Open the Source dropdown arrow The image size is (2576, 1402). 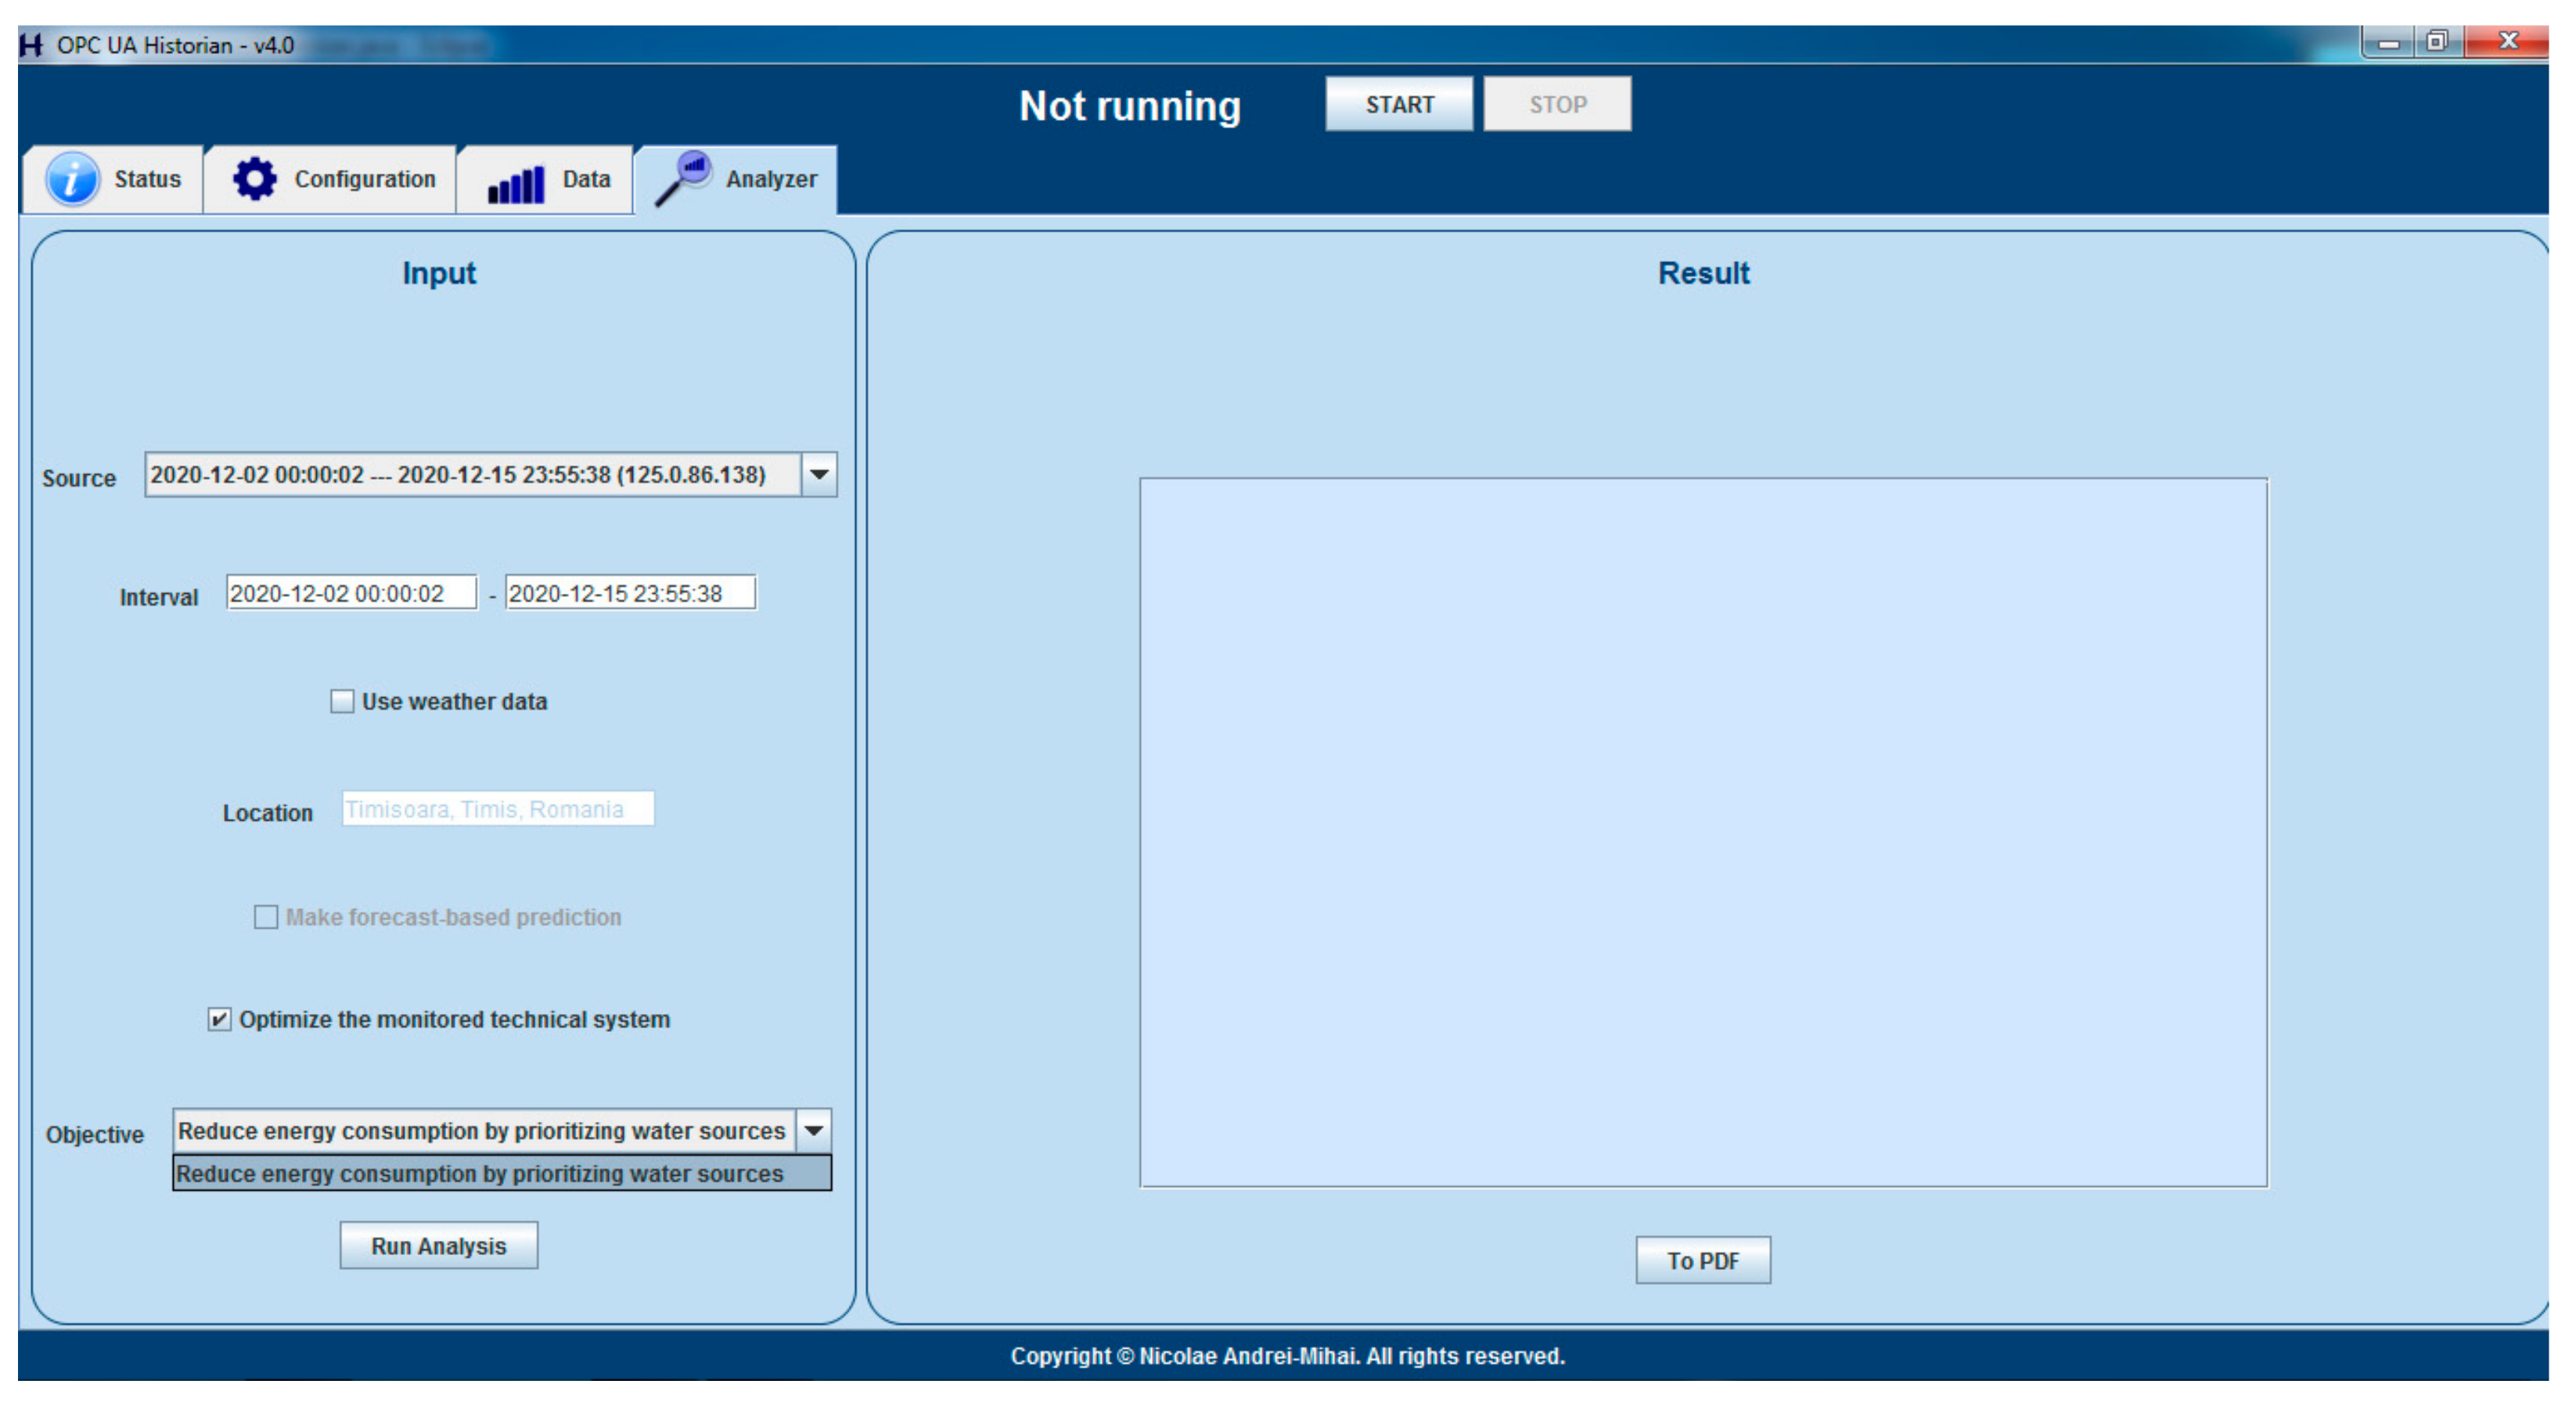tap(818, 474)
